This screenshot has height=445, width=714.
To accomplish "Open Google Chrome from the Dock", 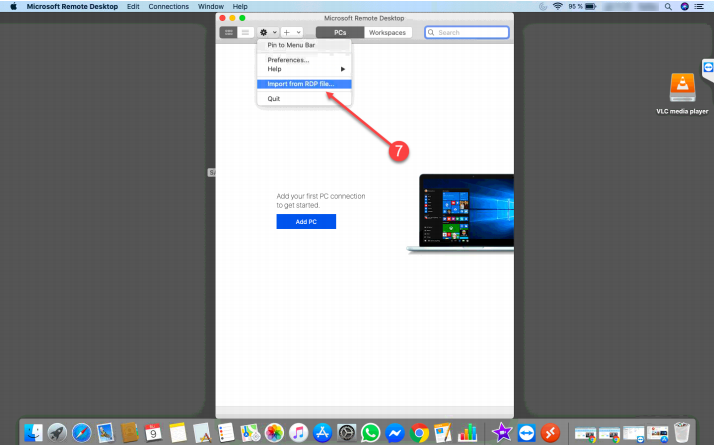I will tap(420, 432).
